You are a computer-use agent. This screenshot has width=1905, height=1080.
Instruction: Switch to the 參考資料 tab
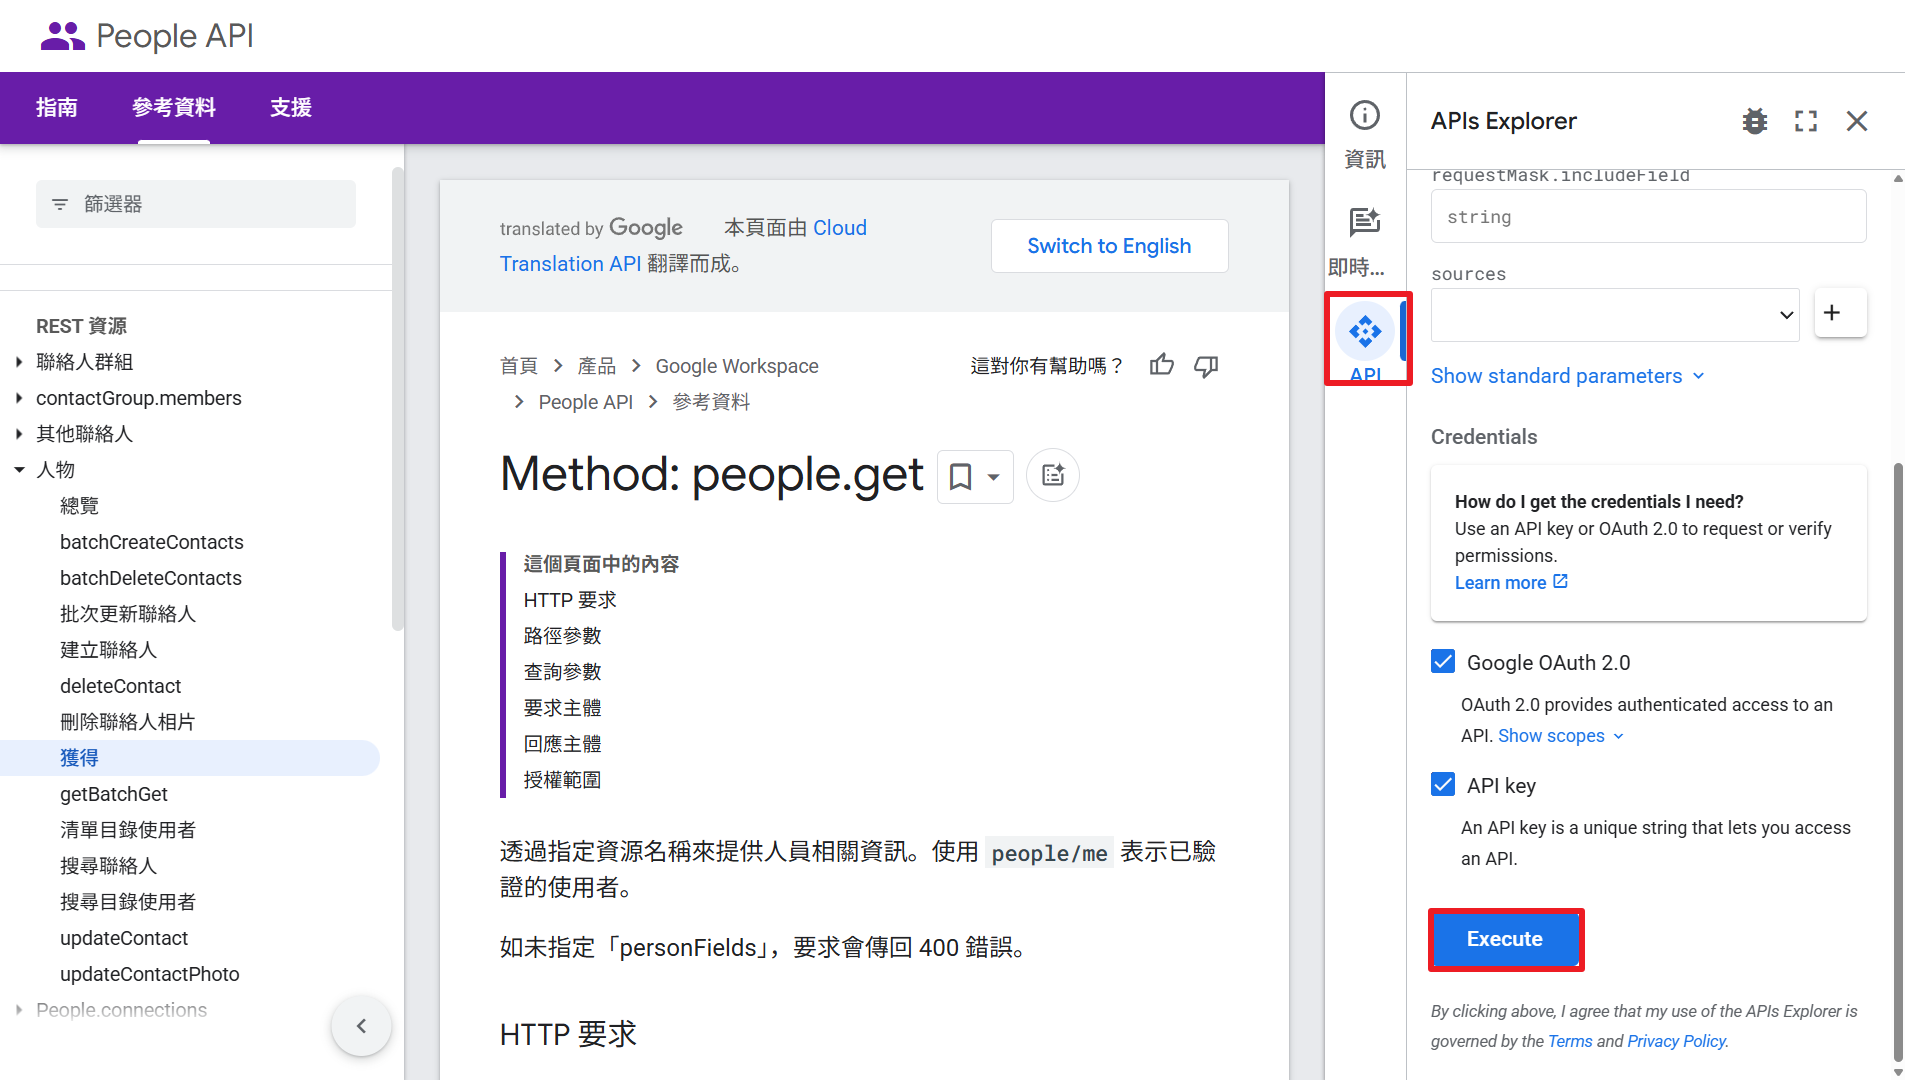pos(174,108)
